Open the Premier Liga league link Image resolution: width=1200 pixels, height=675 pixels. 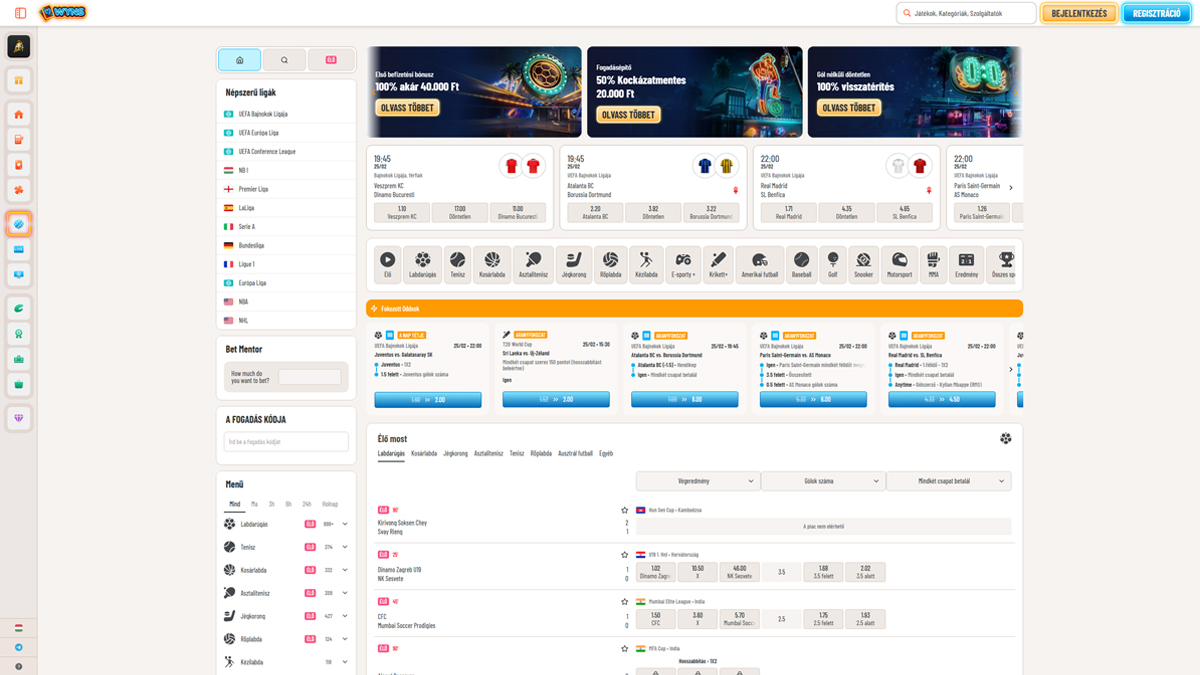pyautogui.click(x=253, y=189)
